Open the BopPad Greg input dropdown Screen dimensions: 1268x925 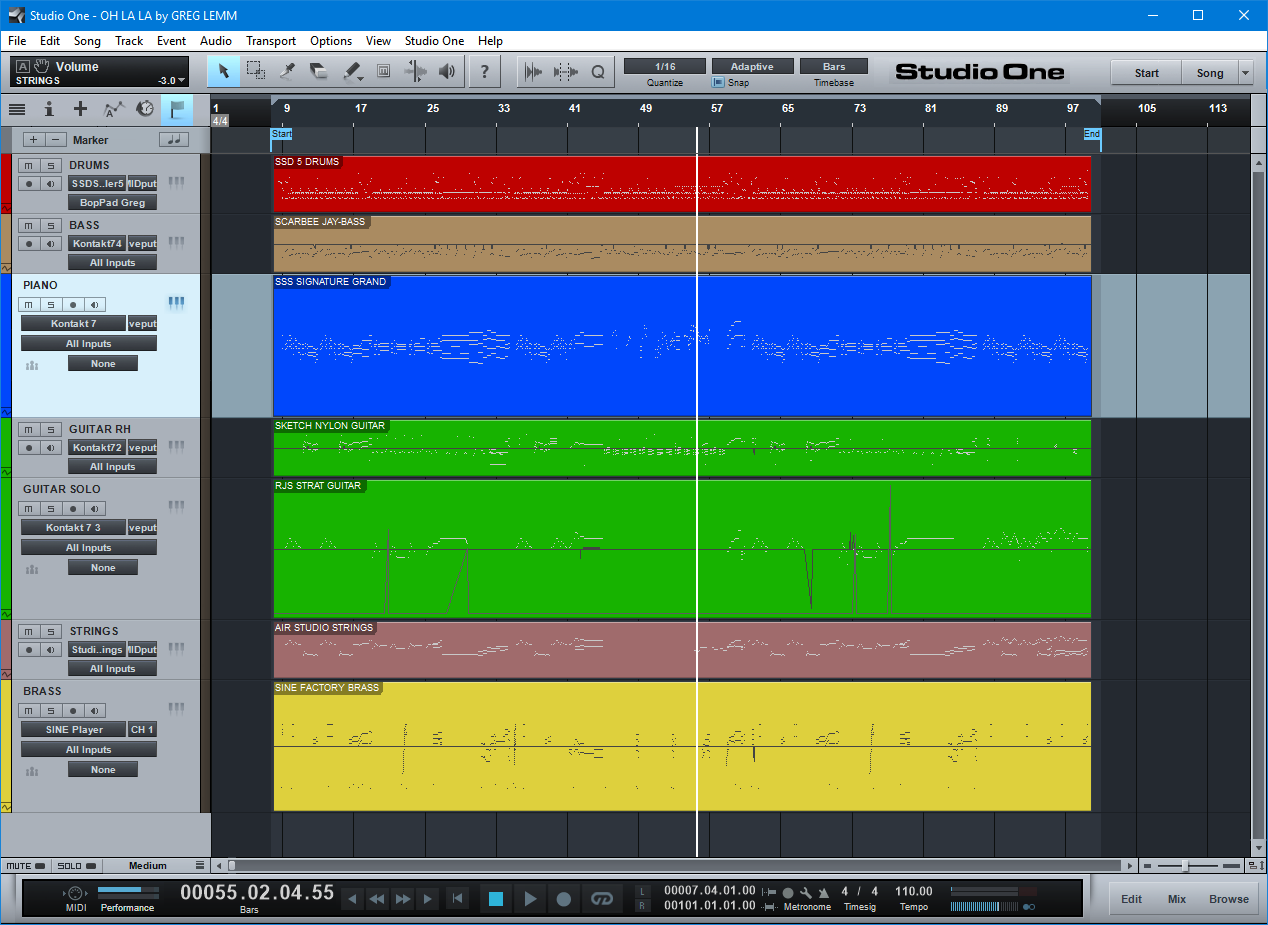pyautogui.click(x=112, y=202)
